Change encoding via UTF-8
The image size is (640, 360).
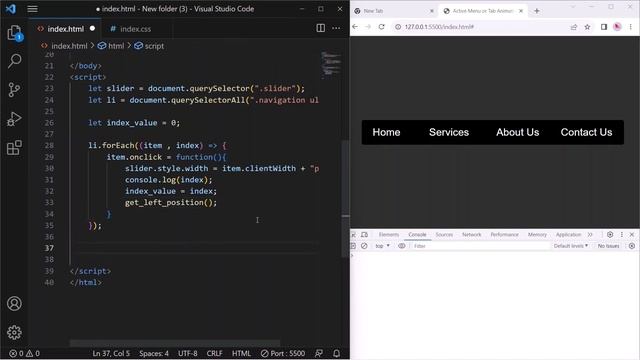coord(188,353)
